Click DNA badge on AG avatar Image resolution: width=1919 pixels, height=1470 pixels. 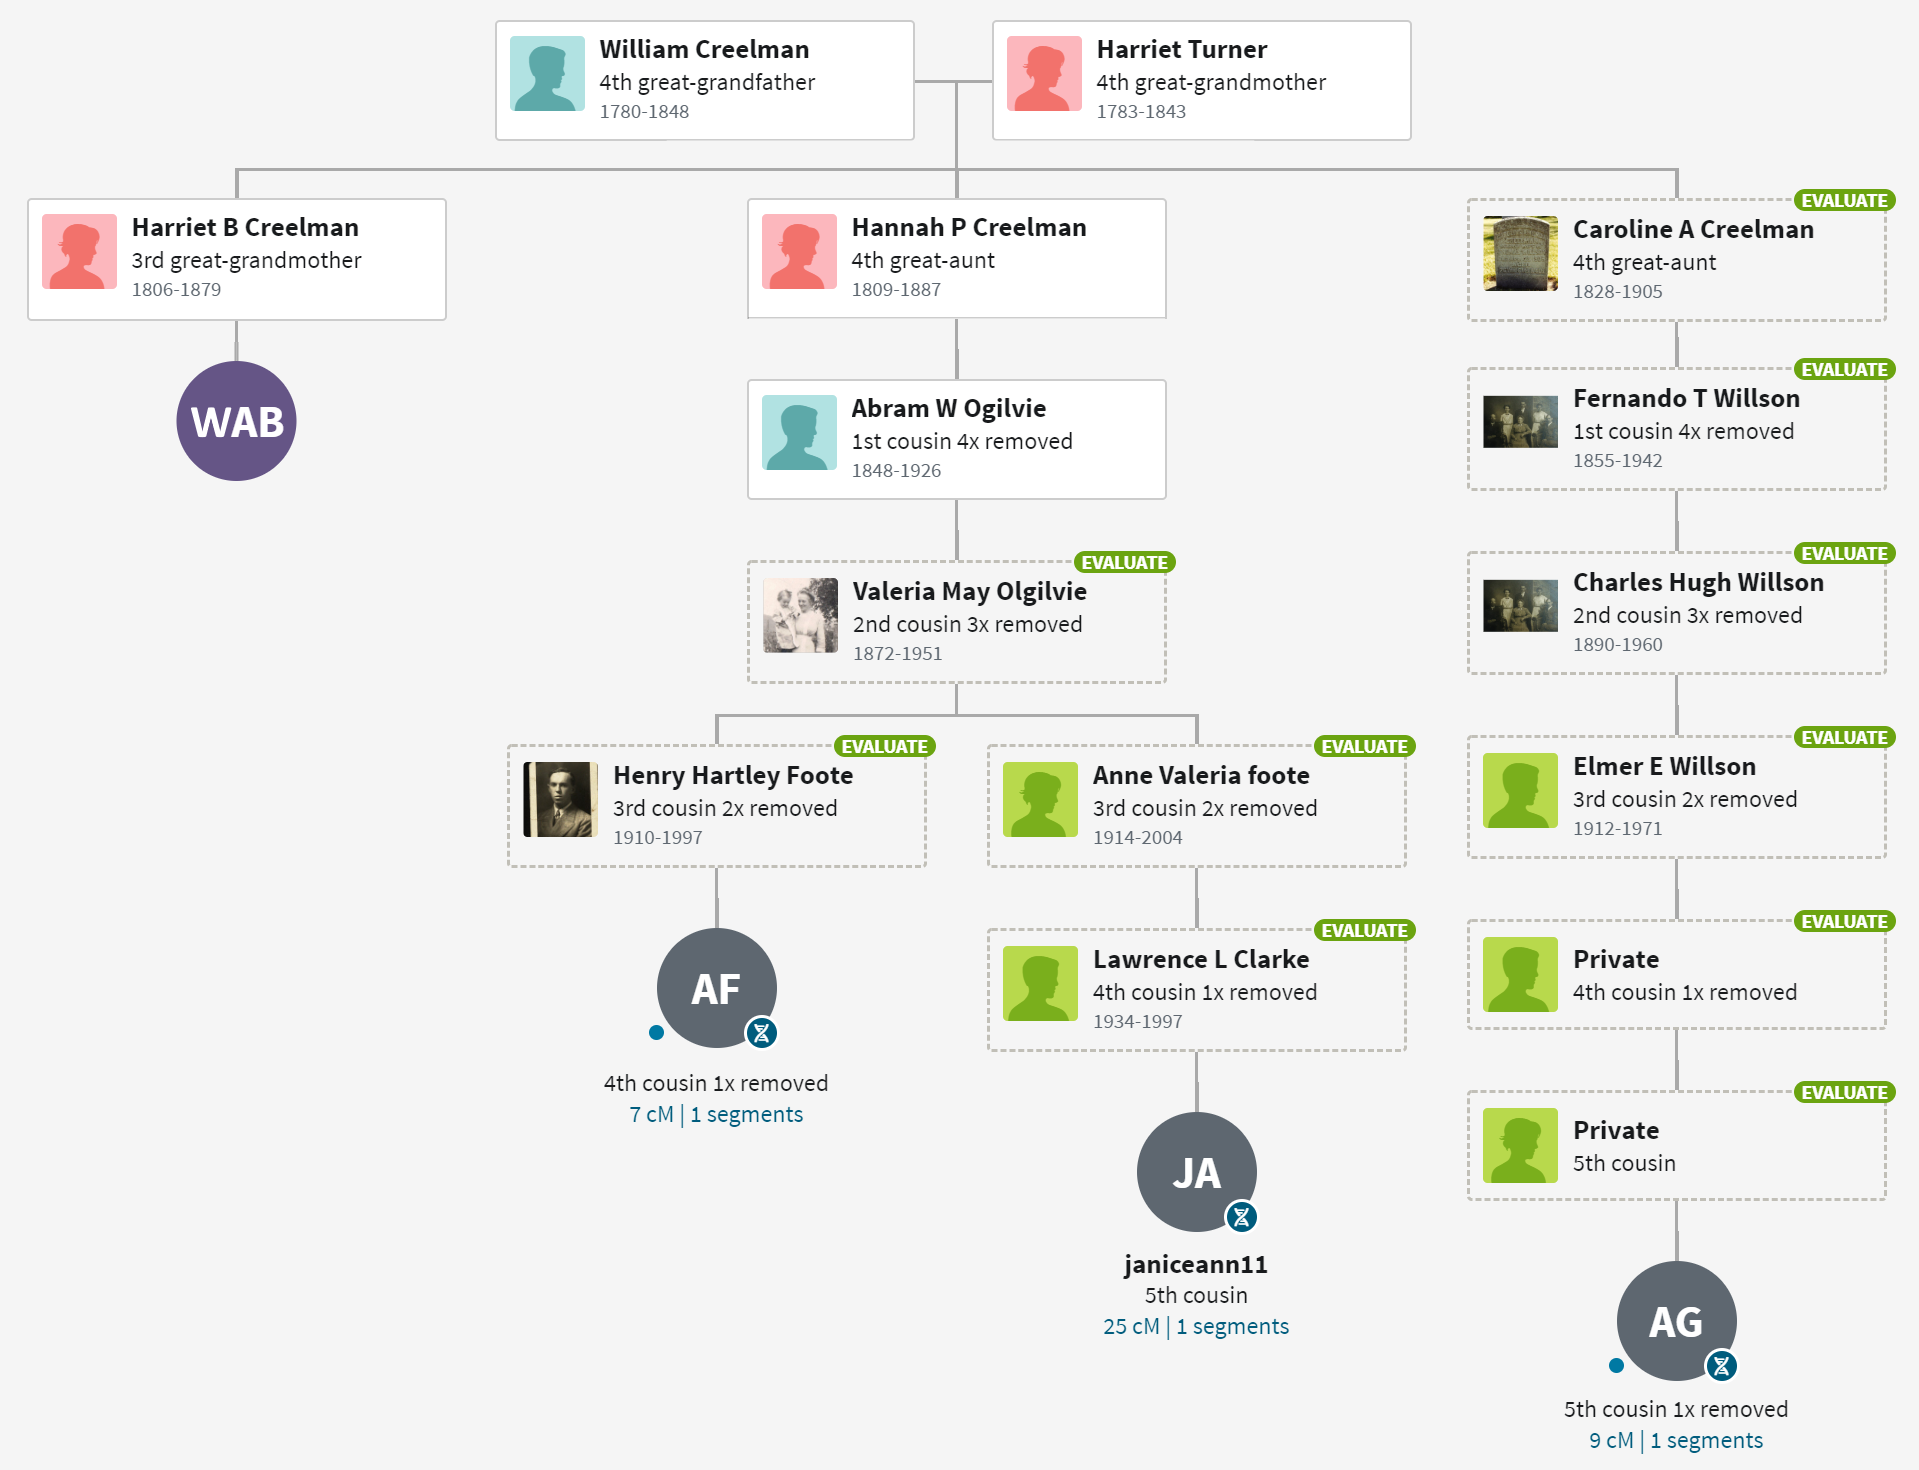(1721, 1366)
